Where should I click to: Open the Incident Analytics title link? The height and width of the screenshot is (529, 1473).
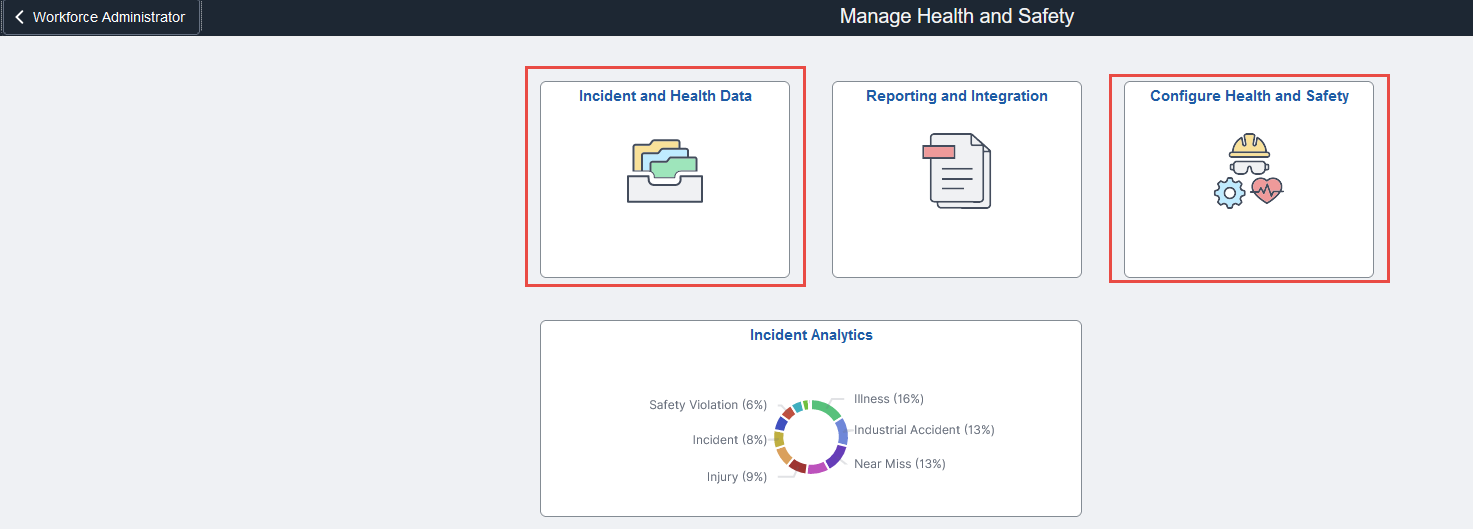[x=811, y=335]
